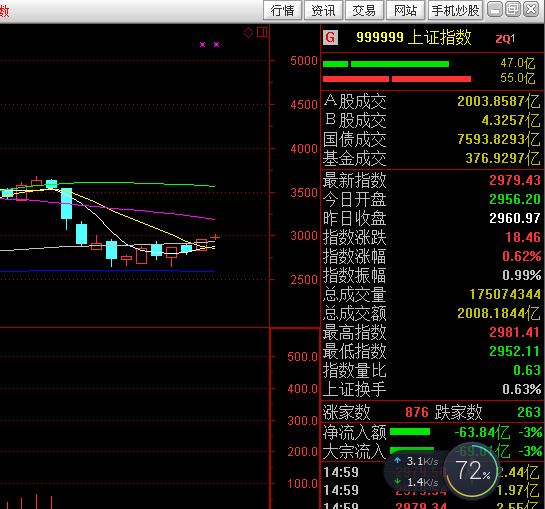Click the 3.1K/s upload speed indicator
Screen dimensions: 545x509
(416, 461)
